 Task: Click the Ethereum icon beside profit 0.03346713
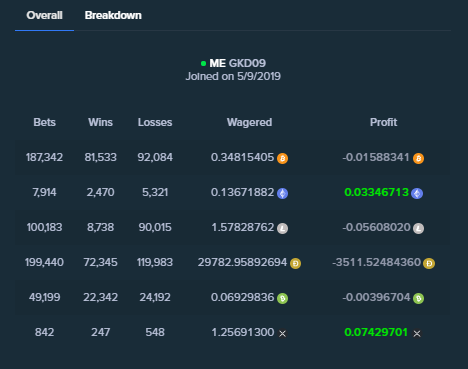point(417,193)
